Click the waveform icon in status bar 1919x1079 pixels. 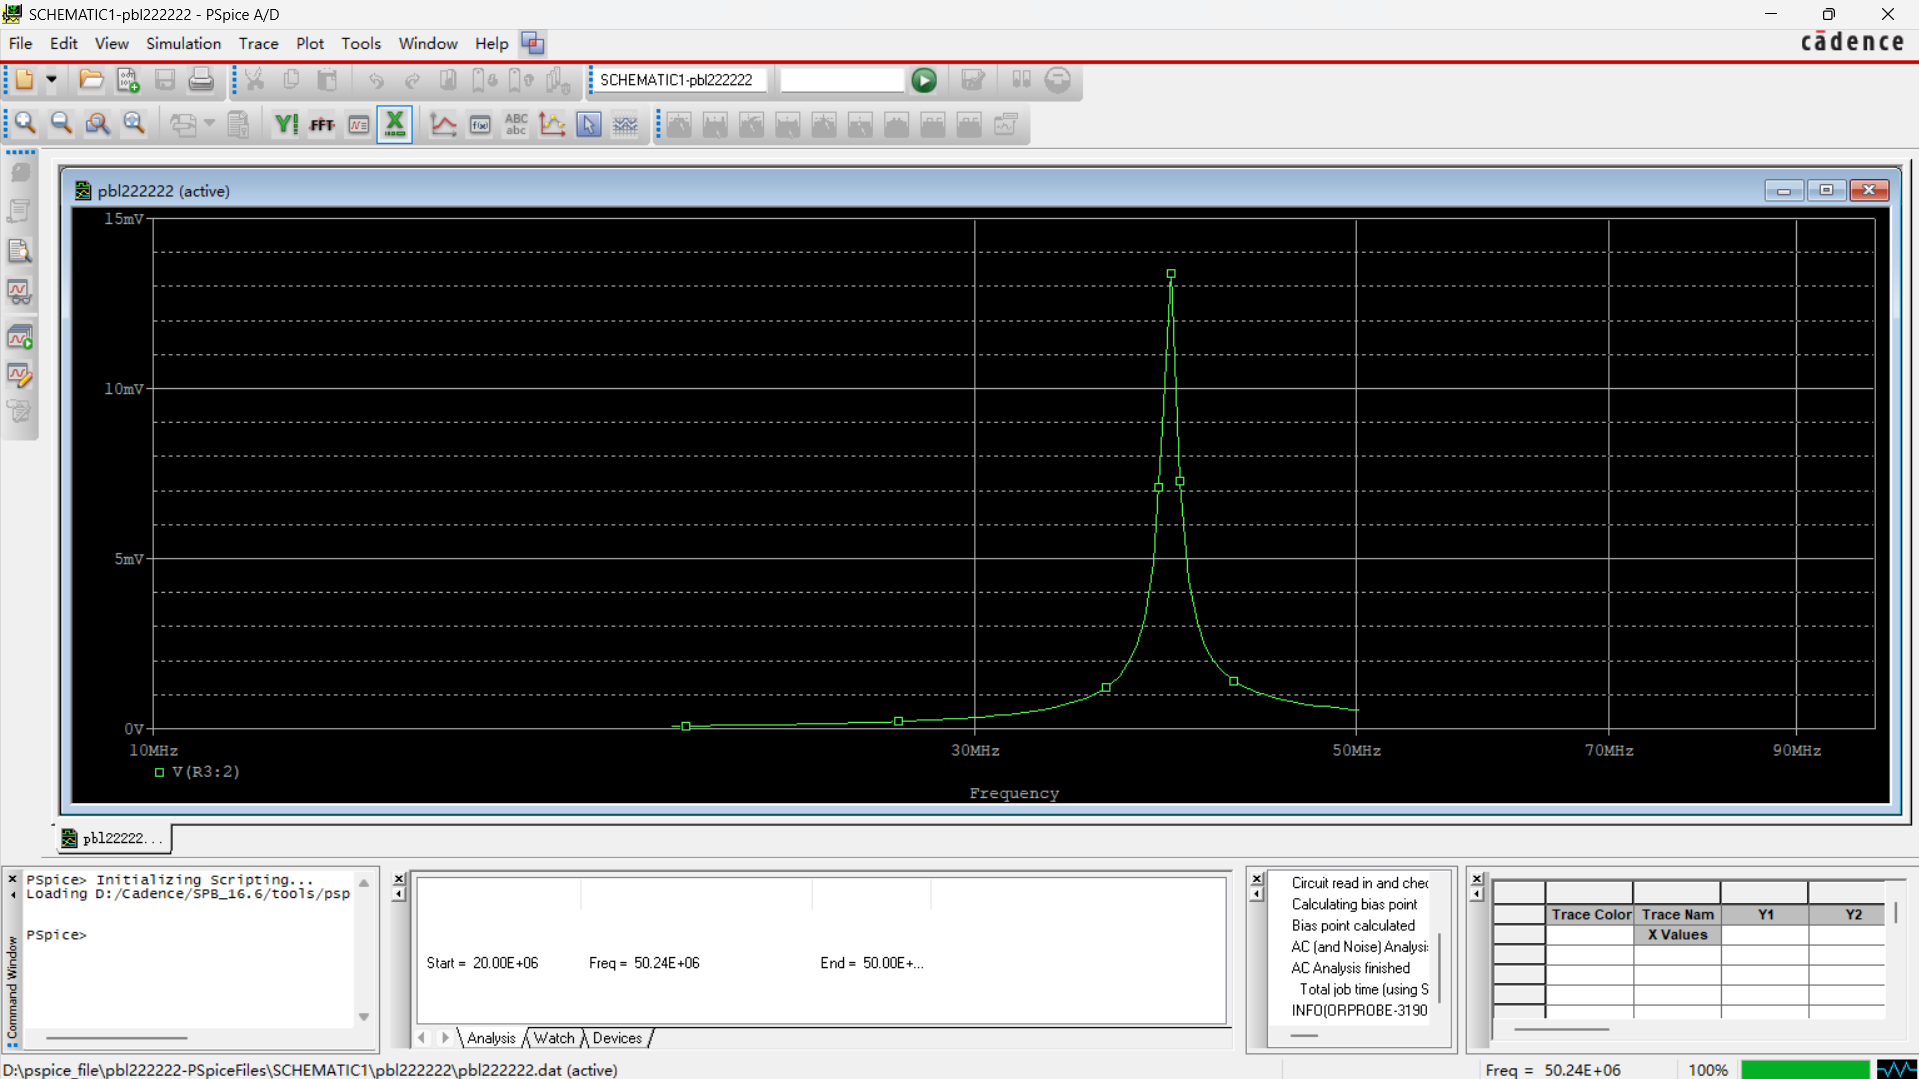coord(1896,1070)
